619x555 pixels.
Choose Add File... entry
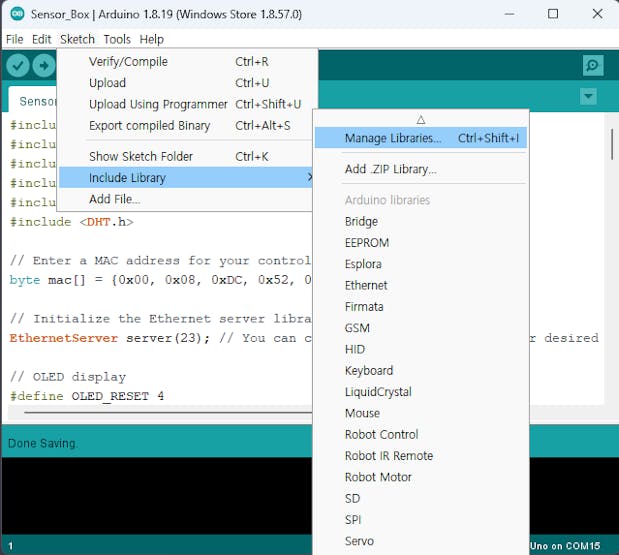[186, 199]
